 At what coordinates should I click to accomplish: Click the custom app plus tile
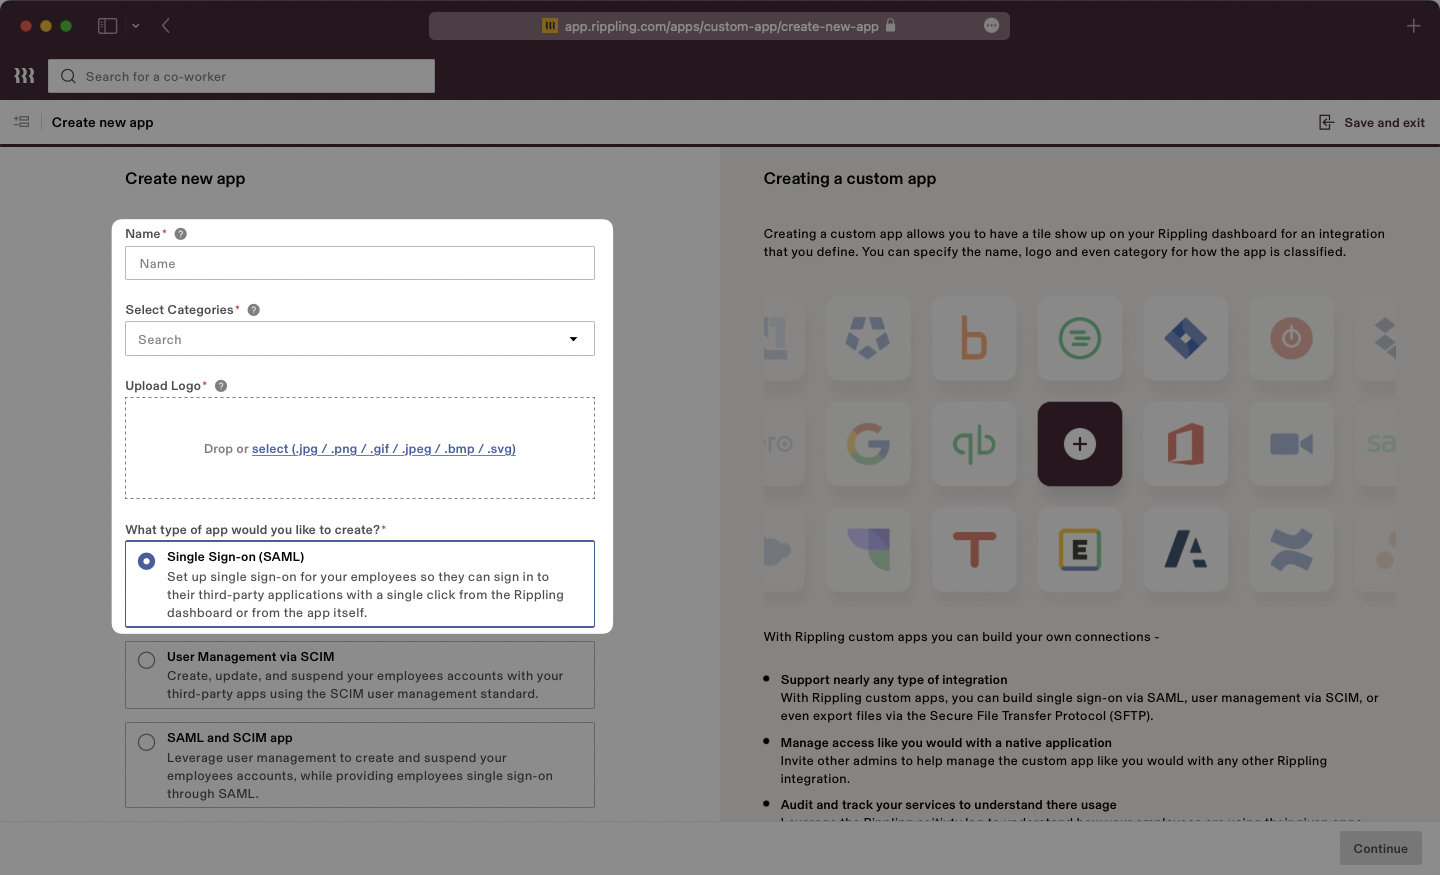tap(1080, 444)
